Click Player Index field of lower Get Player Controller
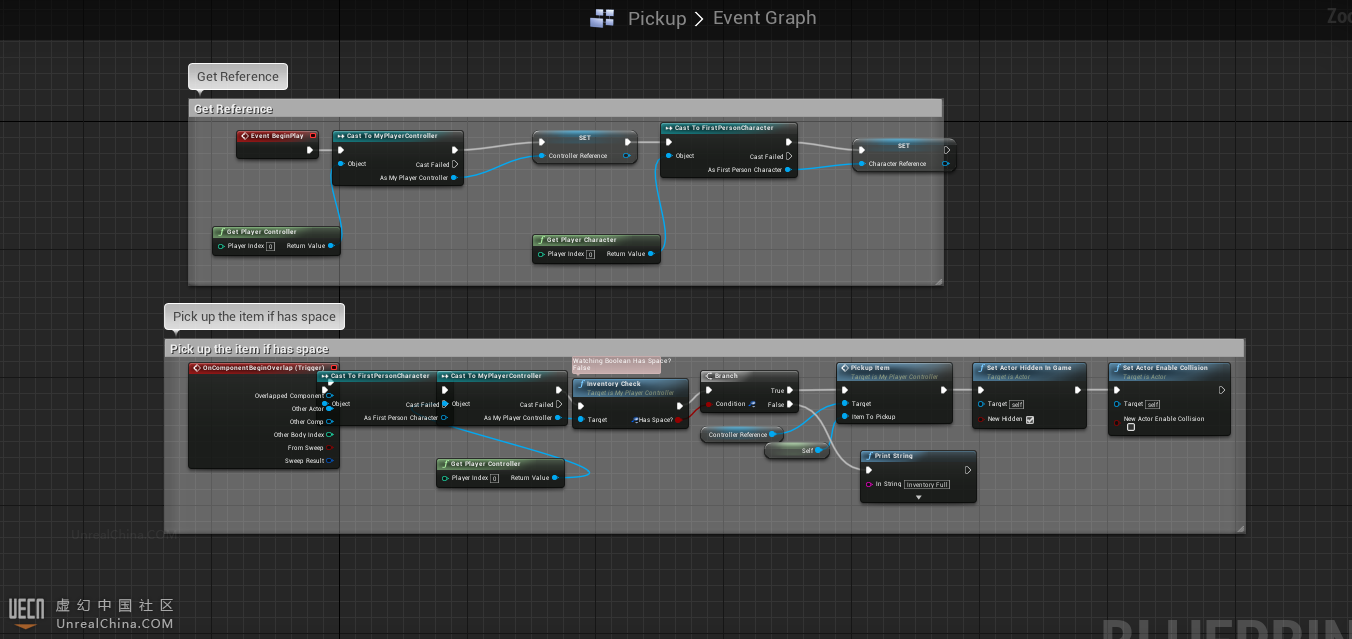The width and height of the screenshot is (1352, 639). point(494,478)
